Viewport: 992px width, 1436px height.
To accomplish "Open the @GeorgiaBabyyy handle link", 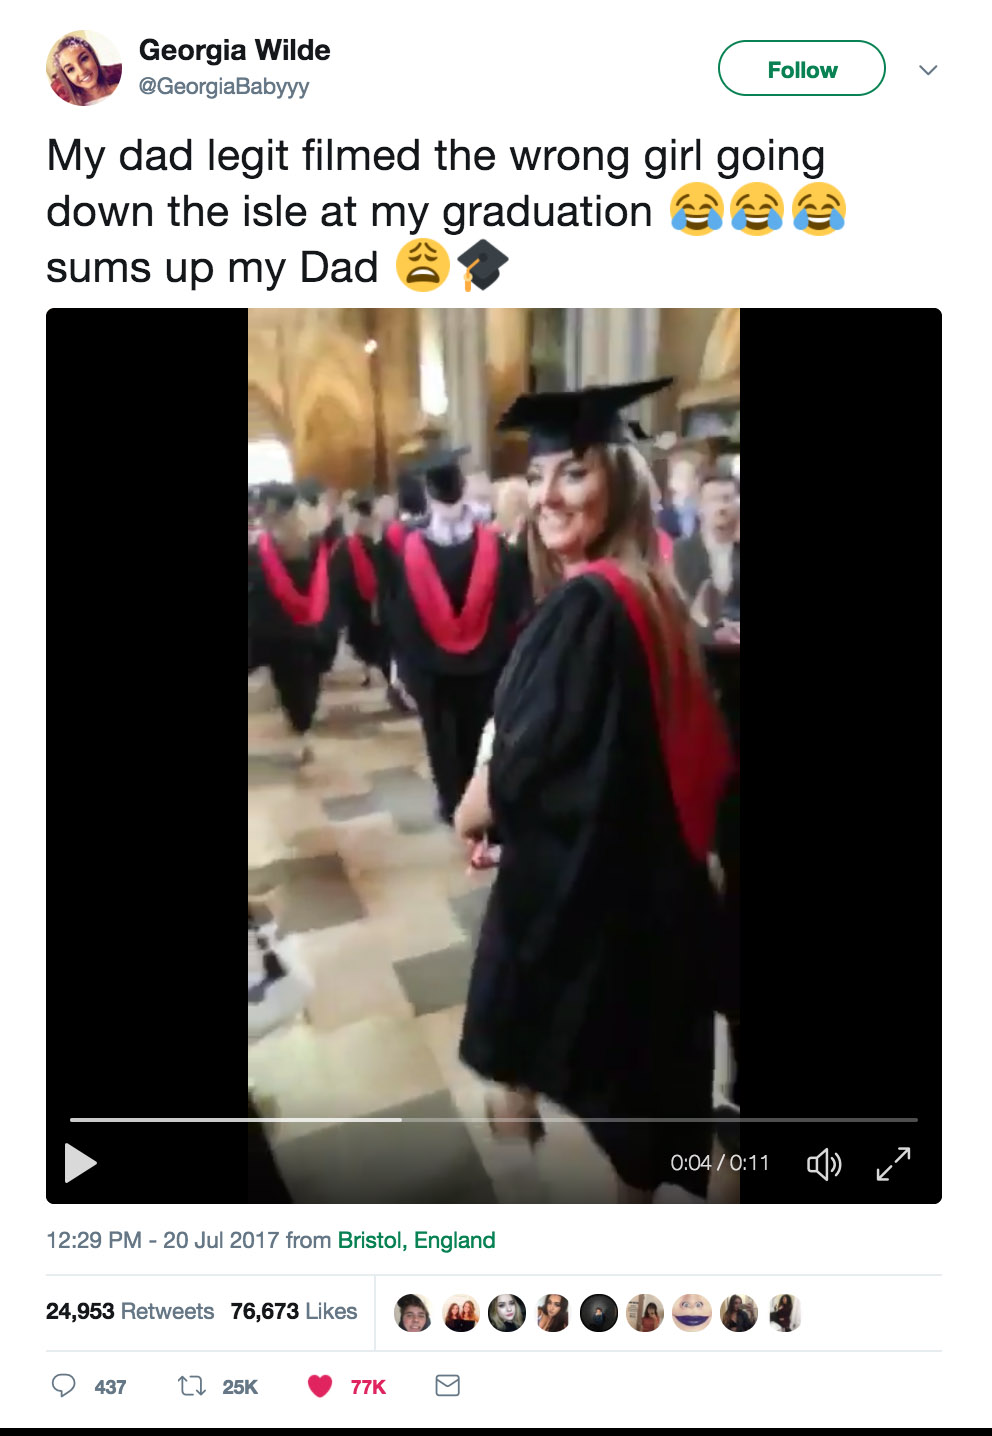I will coord(224,86).
